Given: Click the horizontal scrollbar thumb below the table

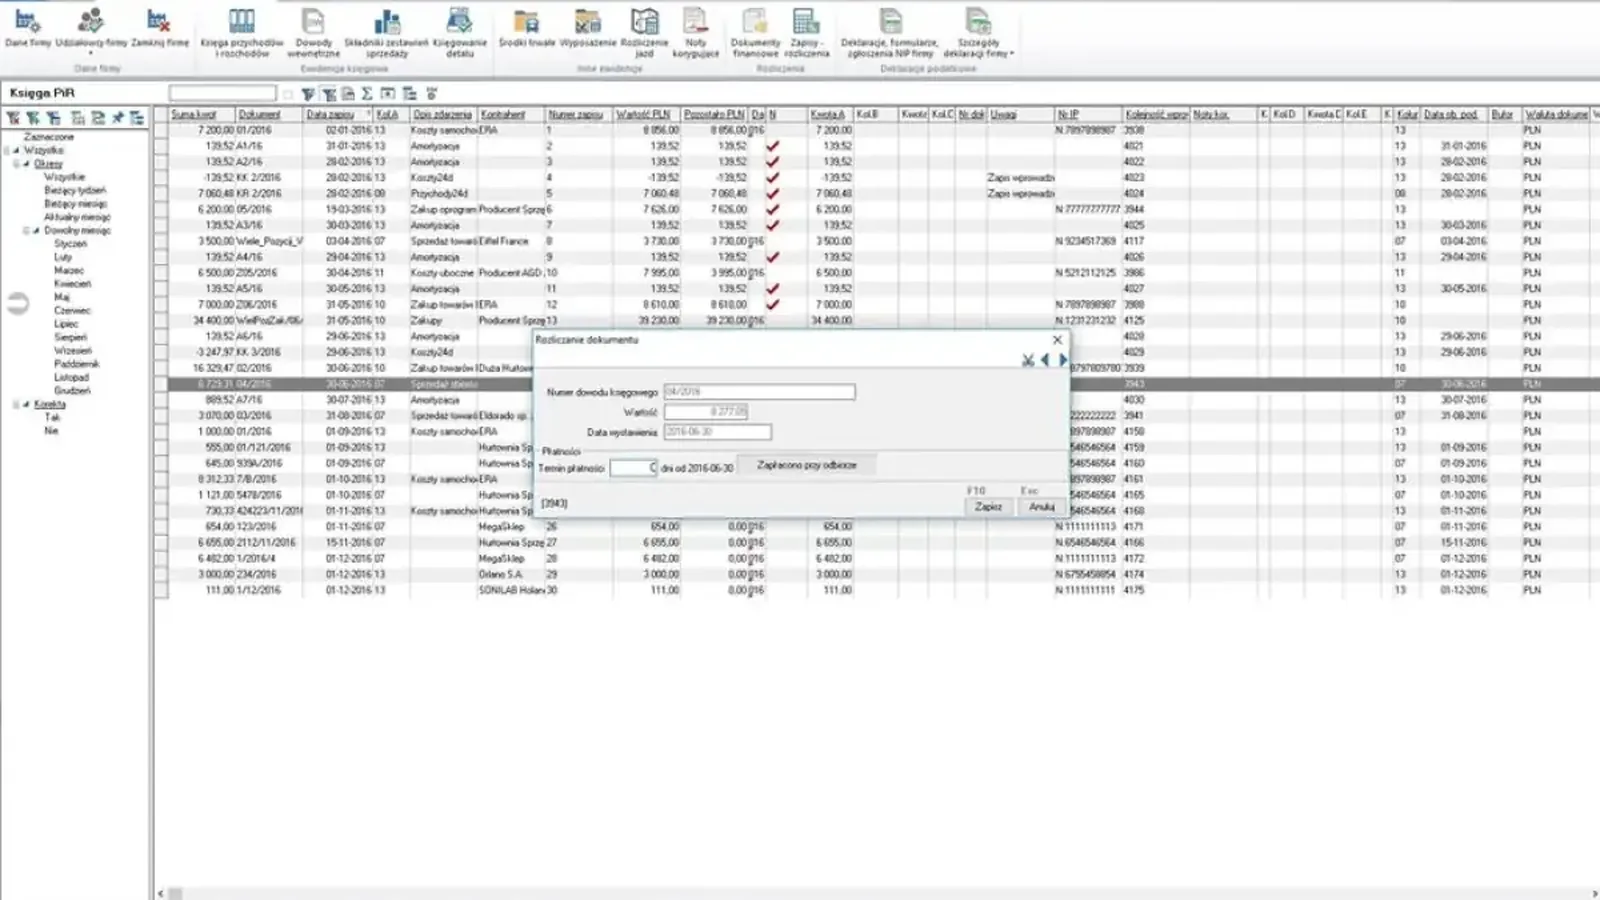Looking at the screenshot, I should (x=175, y=893).
